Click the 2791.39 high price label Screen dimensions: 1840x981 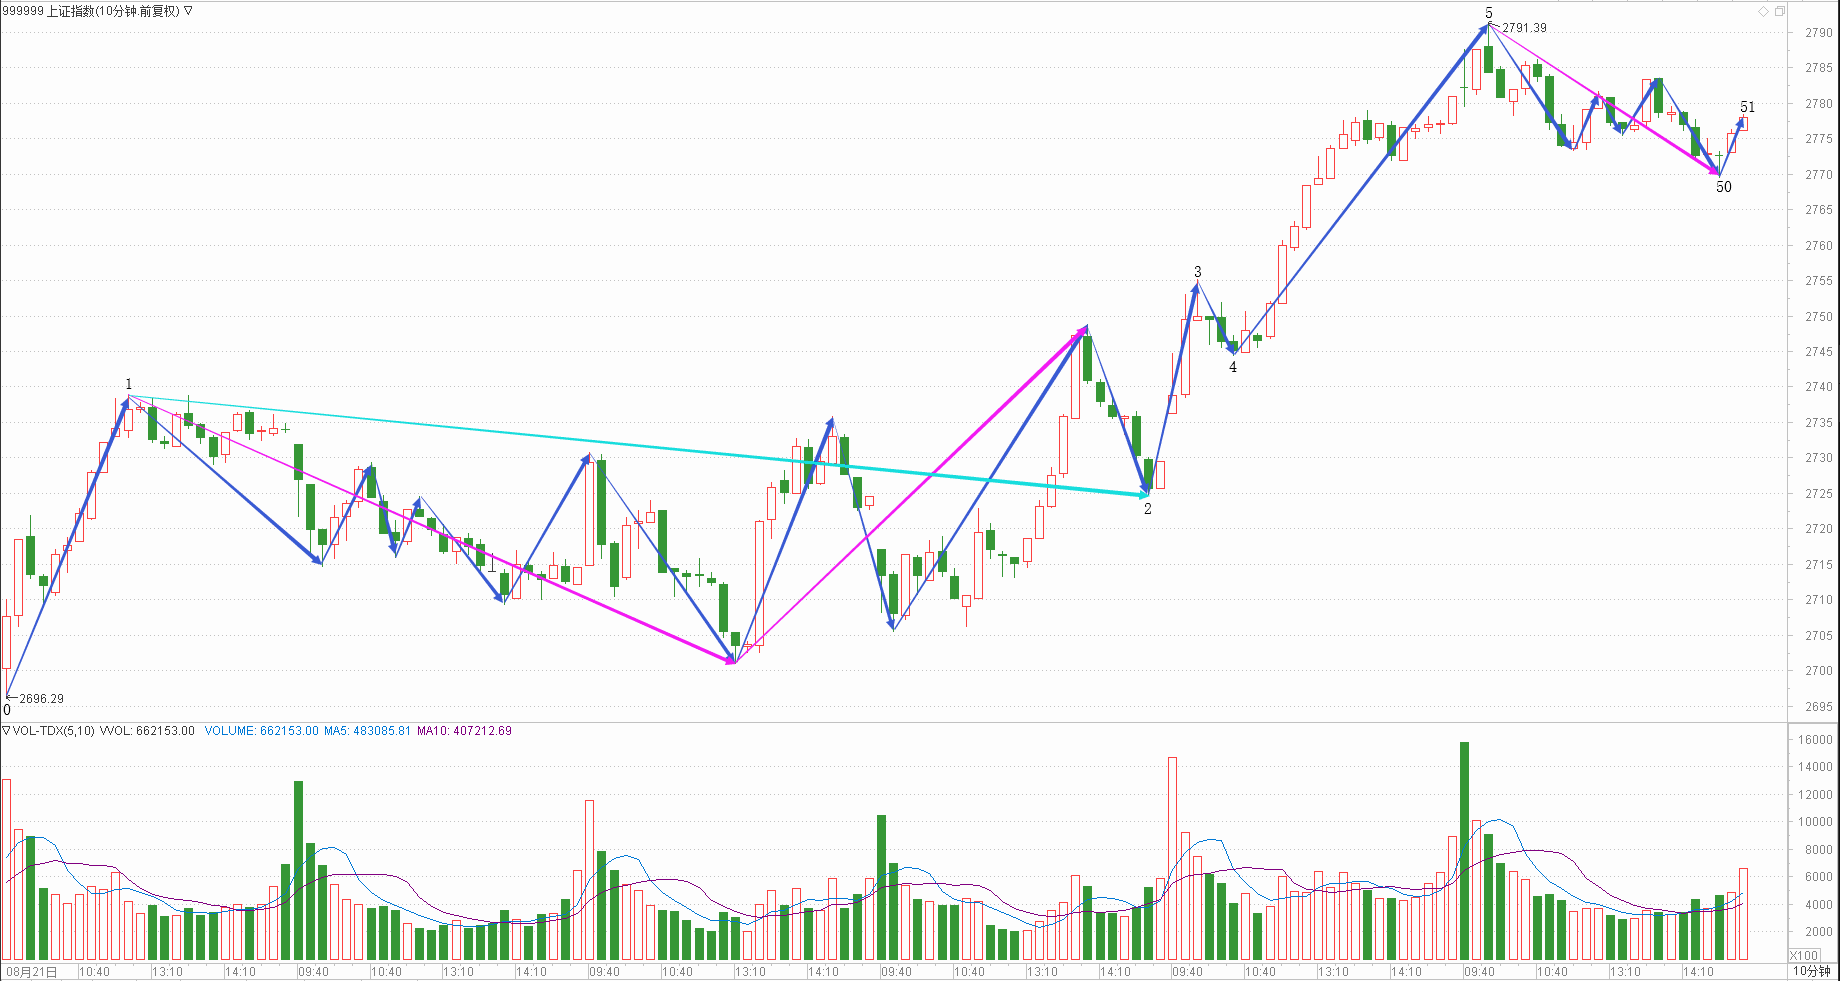[1524, 28]
